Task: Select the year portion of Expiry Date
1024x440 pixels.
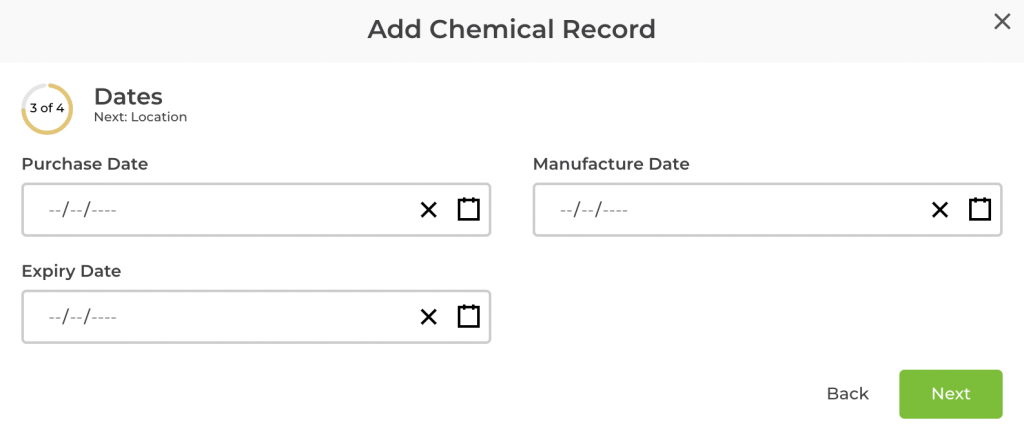Action: [104, 317]
